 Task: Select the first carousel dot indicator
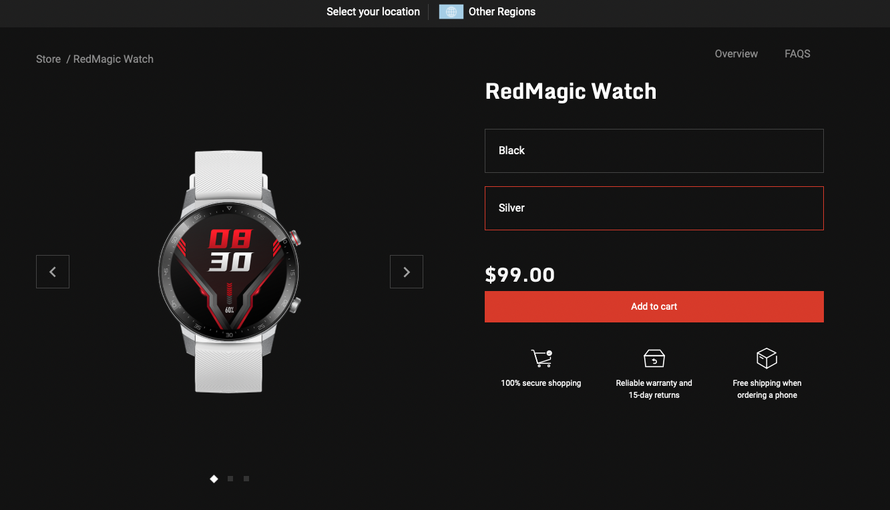[x=214, y=479]
